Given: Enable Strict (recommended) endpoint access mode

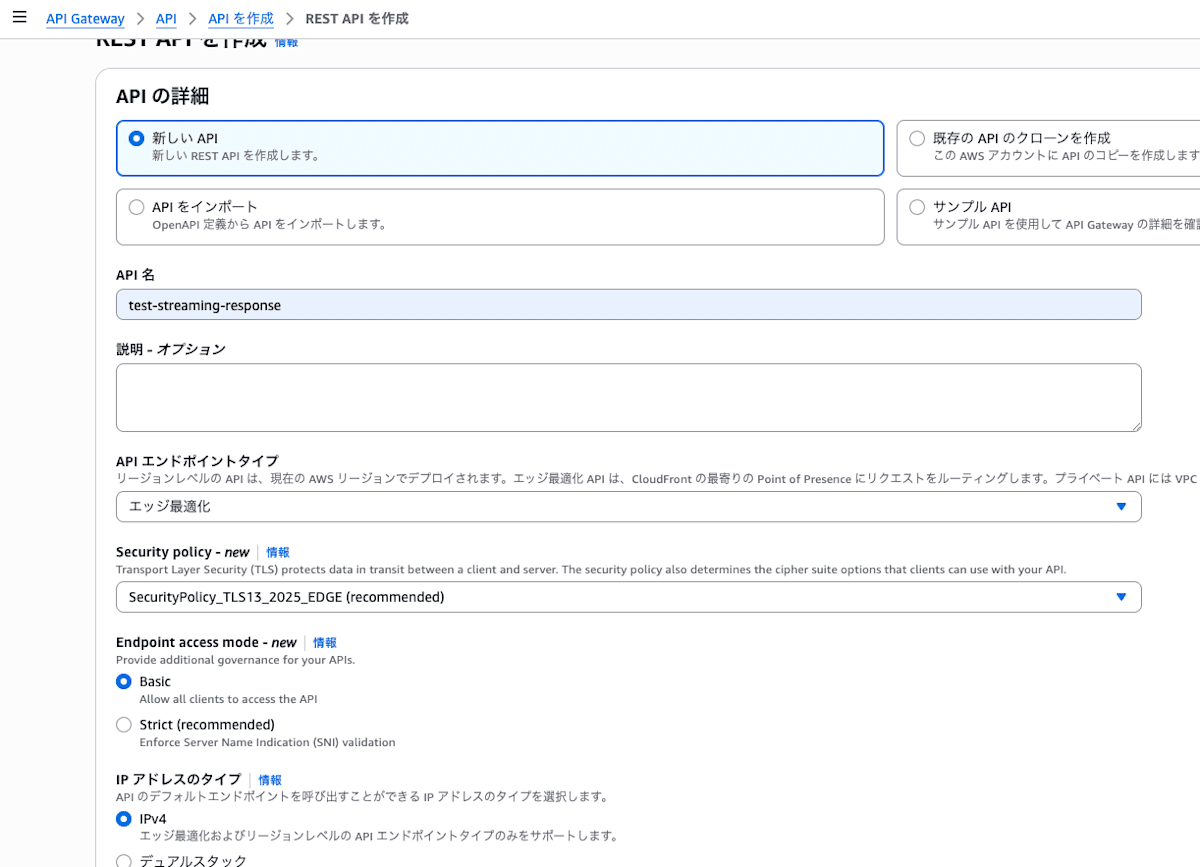Looking at the screenshot, I should click(124, 724).
